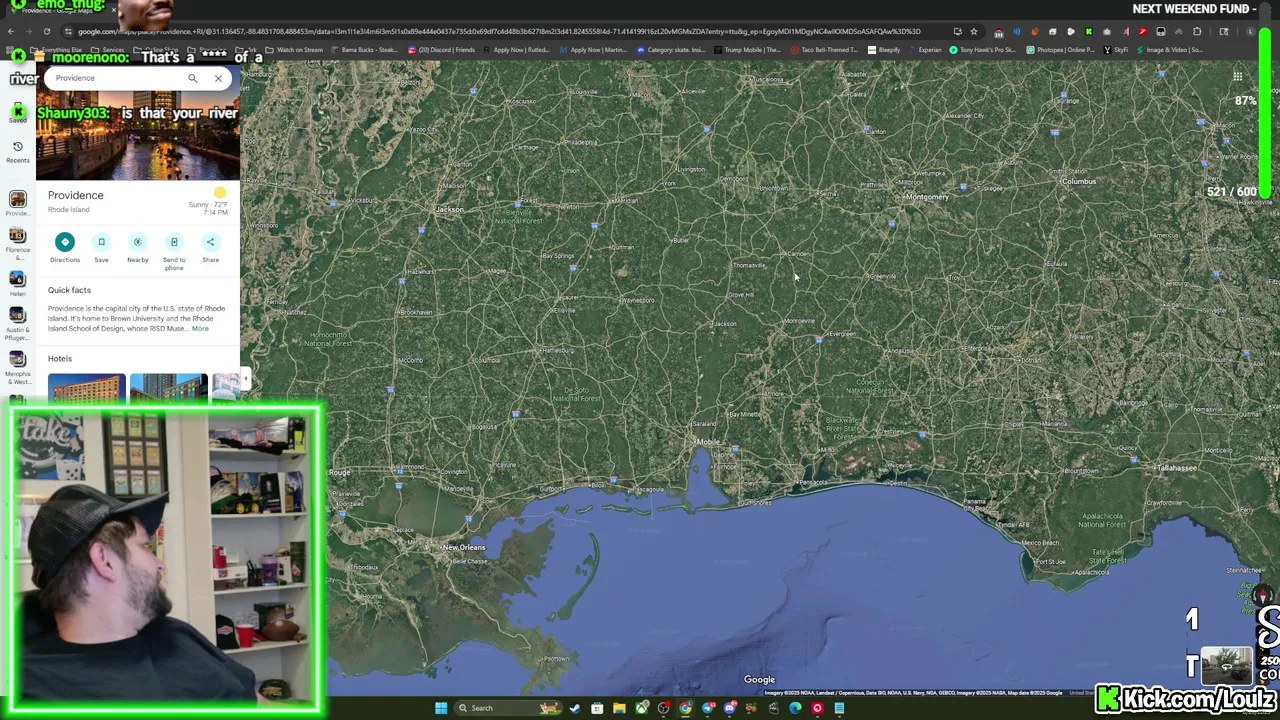Image resolution: width=1280 pixels, height=720 pixels.
Task: Open File Explorer from taskbar
Action: [619, 708]
